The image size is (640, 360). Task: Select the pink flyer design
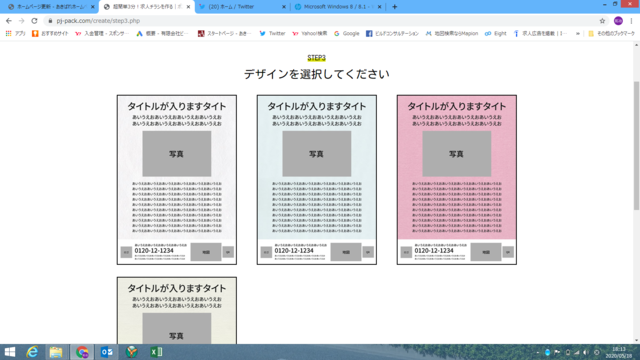456,180
